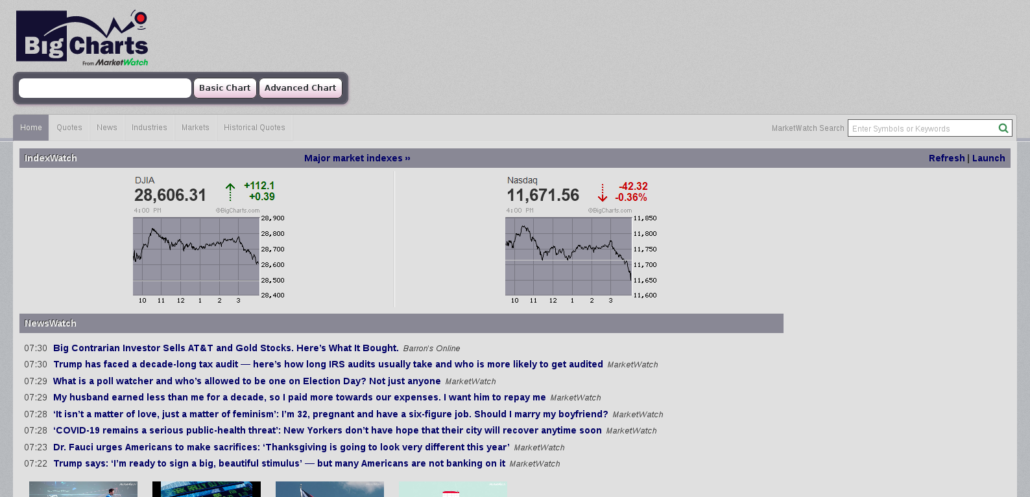
Task: Click the Refresh link in IndexWatch
Action: [946, 158]
